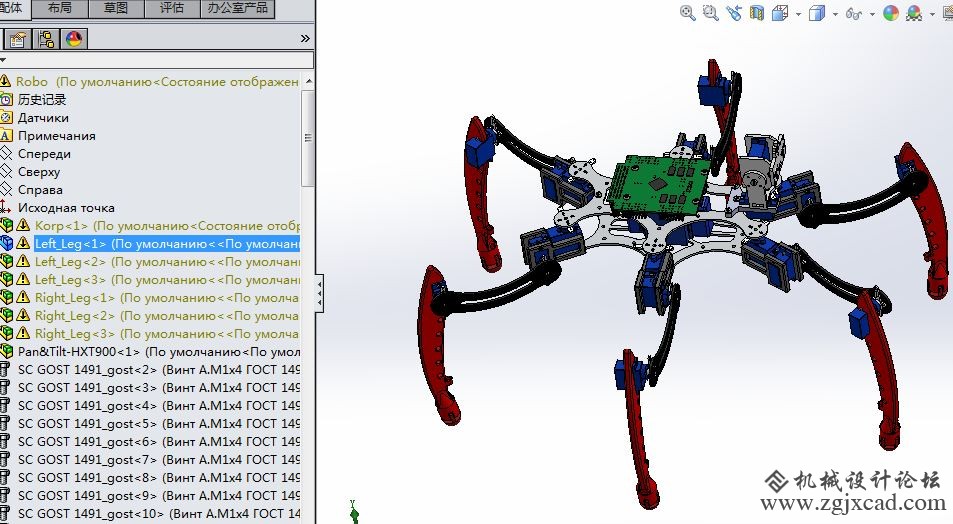Select the Исходная точка origin item
The image size is (953, 524).
tap(66, 208)
